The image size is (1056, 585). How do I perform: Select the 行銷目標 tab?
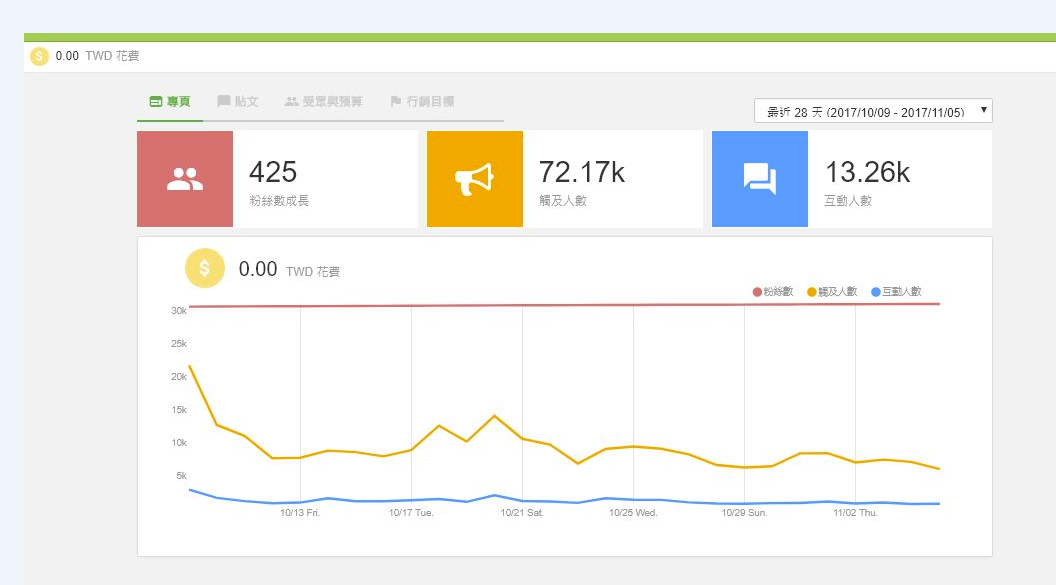coord(422,102)
